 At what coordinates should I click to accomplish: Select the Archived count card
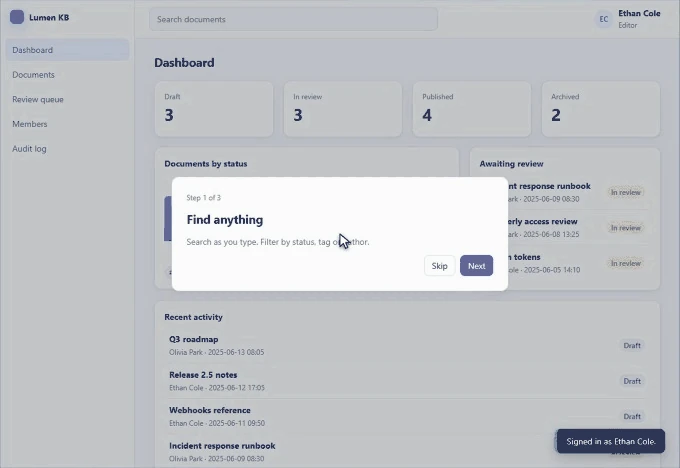(x=601, y=109)
